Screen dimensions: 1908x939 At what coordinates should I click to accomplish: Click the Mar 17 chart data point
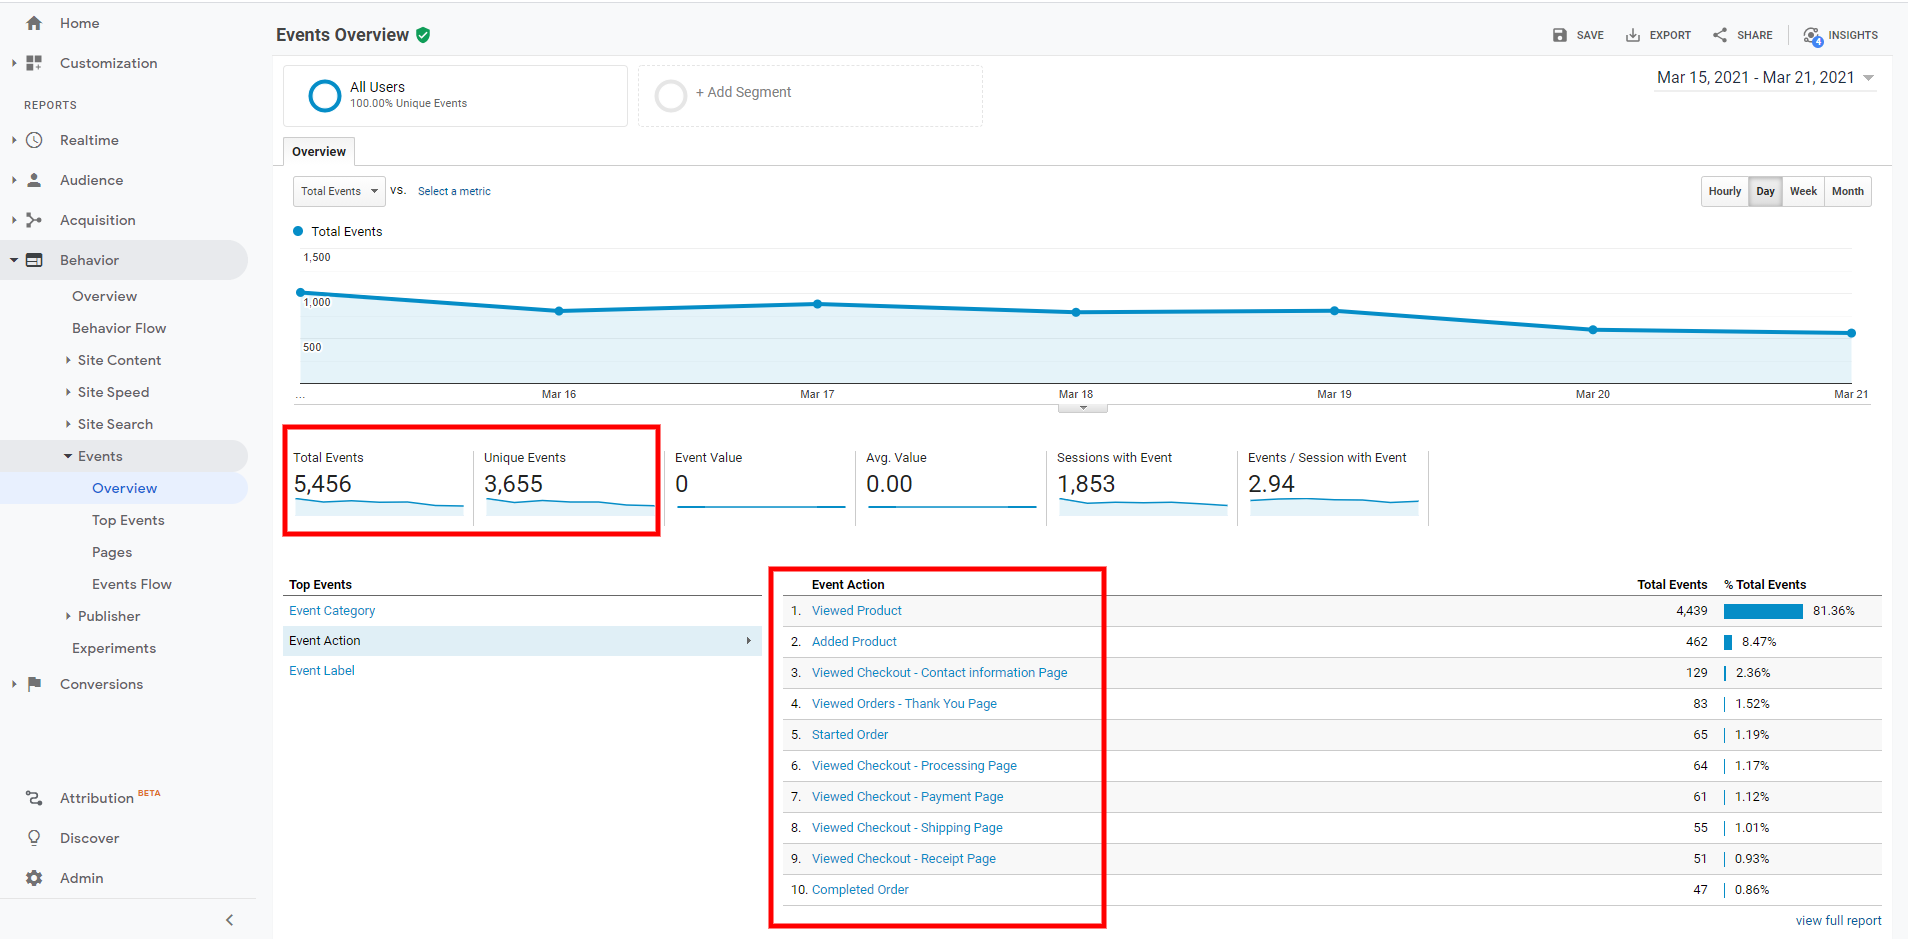point(818,304)
